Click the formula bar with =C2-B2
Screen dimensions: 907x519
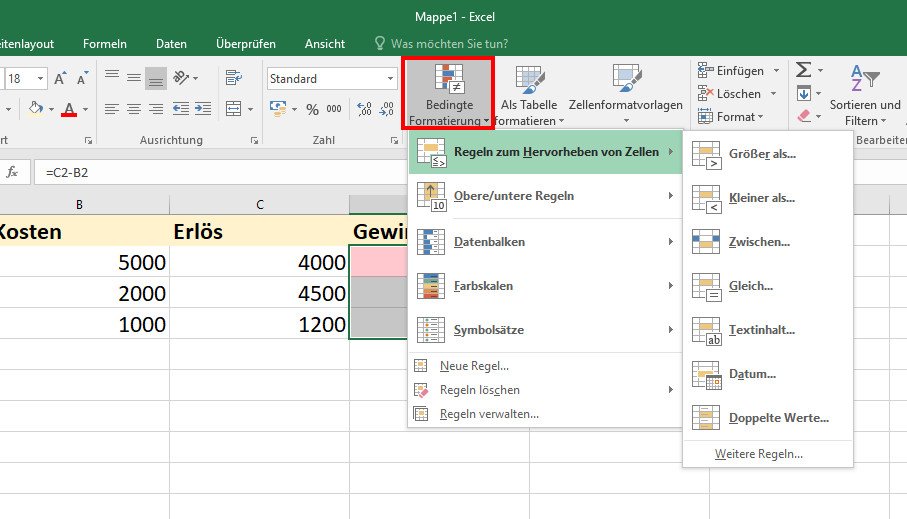(x=220, y=172)
